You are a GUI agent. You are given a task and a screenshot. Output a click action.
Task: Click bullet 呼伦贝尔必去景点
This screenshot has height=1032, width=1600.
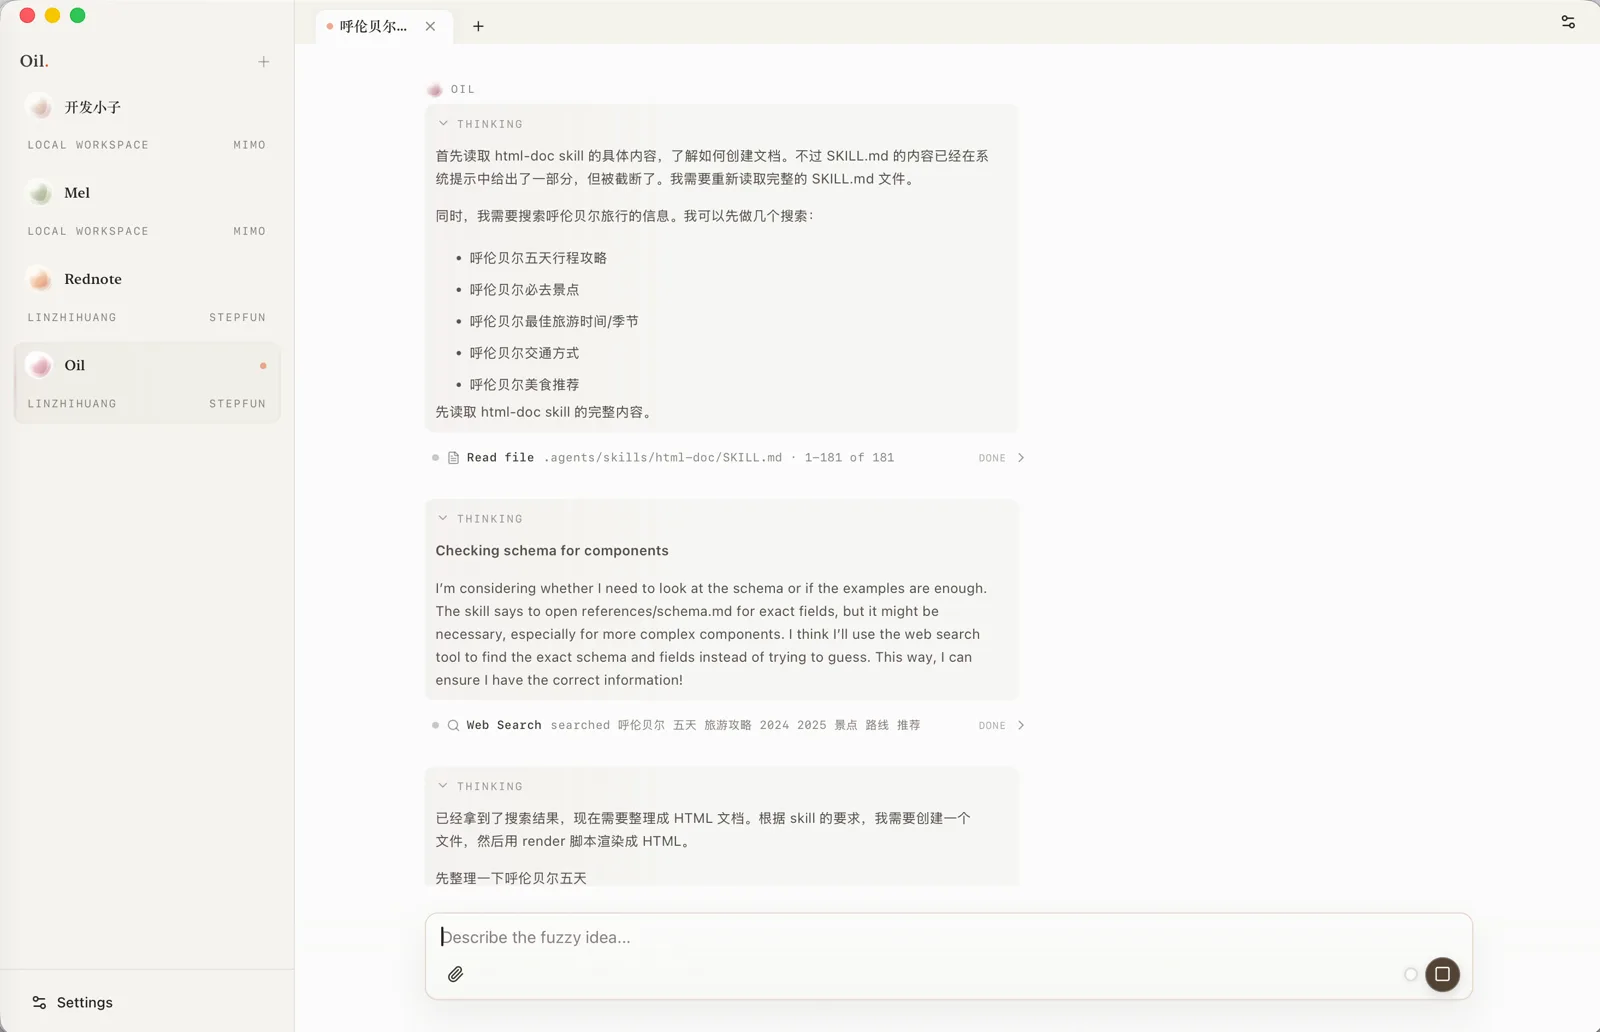pos(524,290)
